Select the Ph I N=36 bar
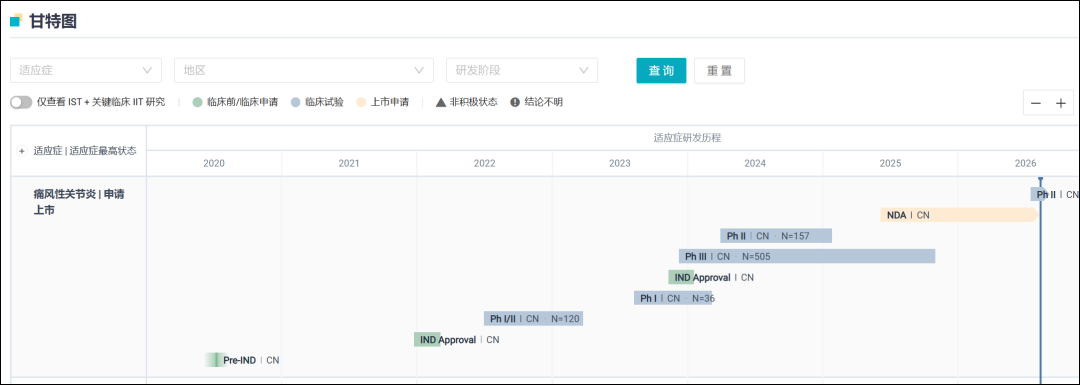Image resolution: width=1080 pixels, height=385 pixels. tap(672, 298)
